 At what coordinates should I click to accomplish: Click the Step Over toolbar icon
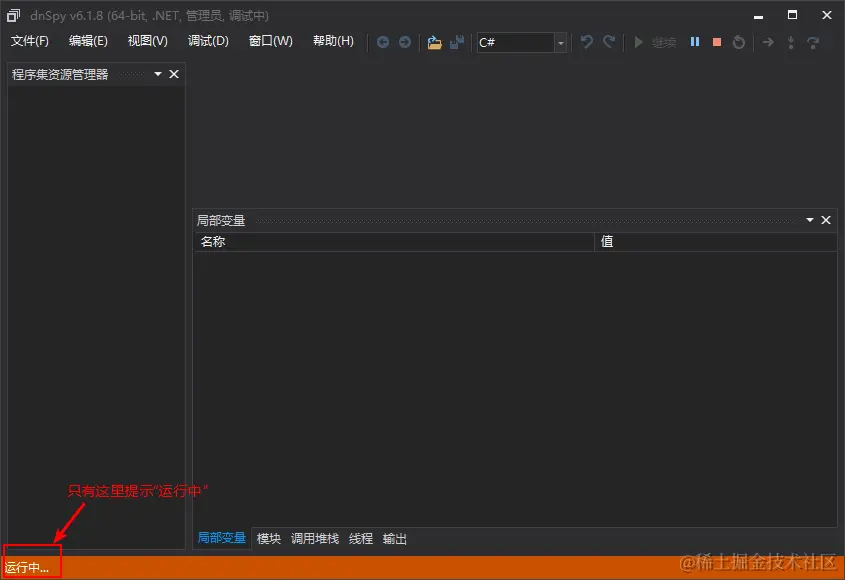(x=813, y=42)
